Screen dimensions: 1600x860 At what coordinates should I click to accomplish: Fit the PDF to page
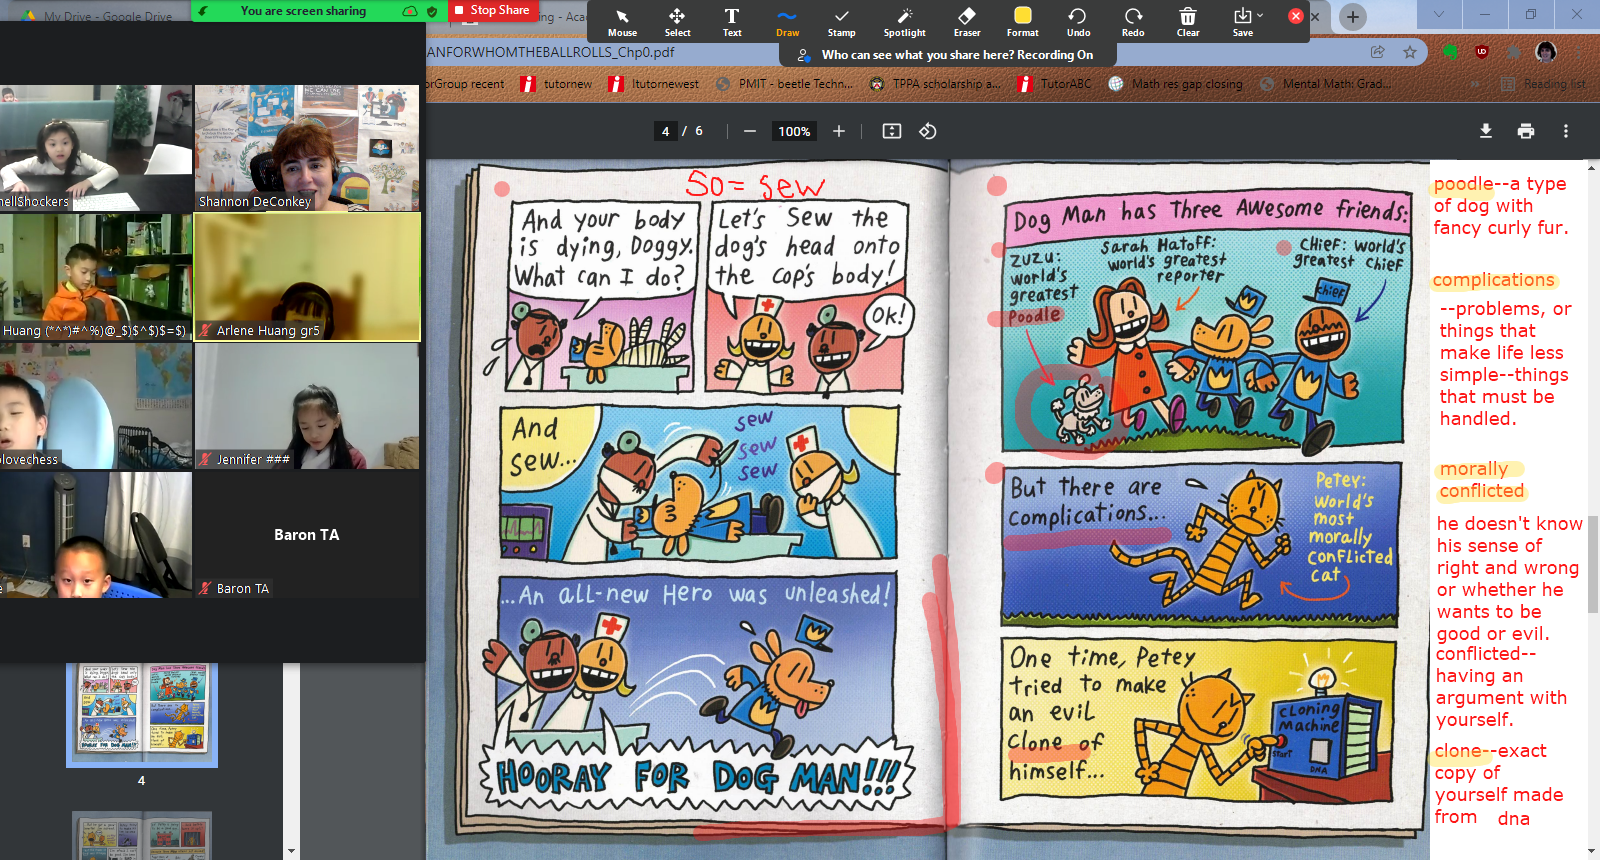tap(892, 131)
